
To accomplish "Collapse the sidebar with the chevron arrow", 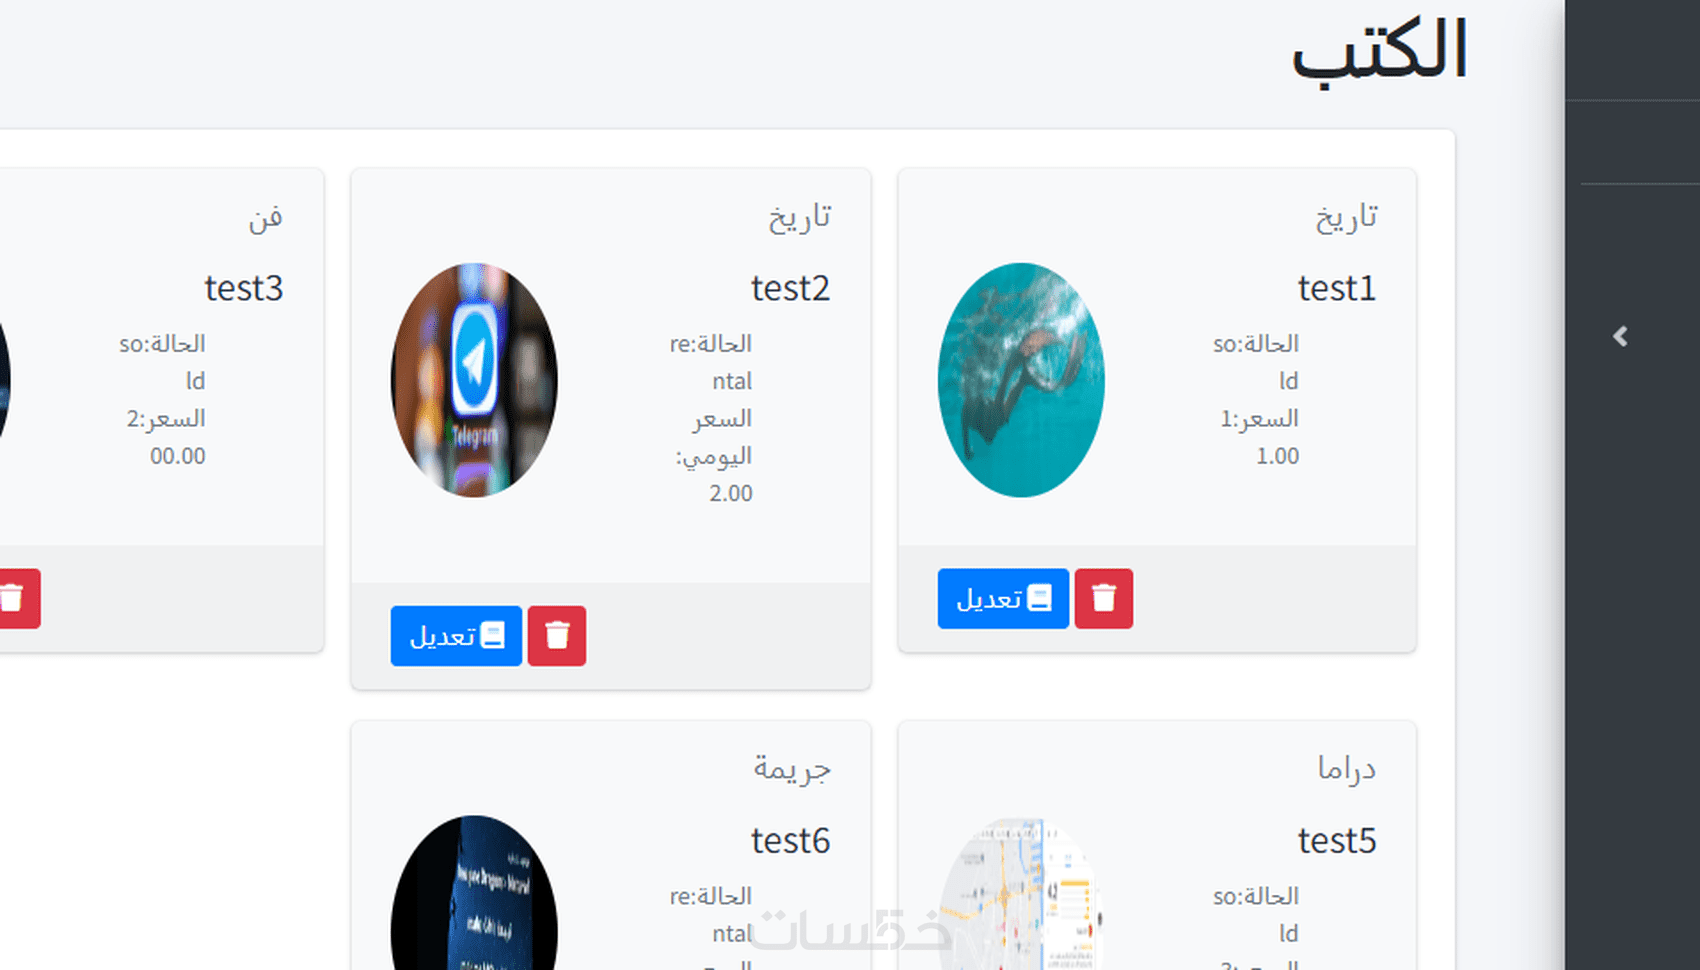I will (x=1620, y=337).
